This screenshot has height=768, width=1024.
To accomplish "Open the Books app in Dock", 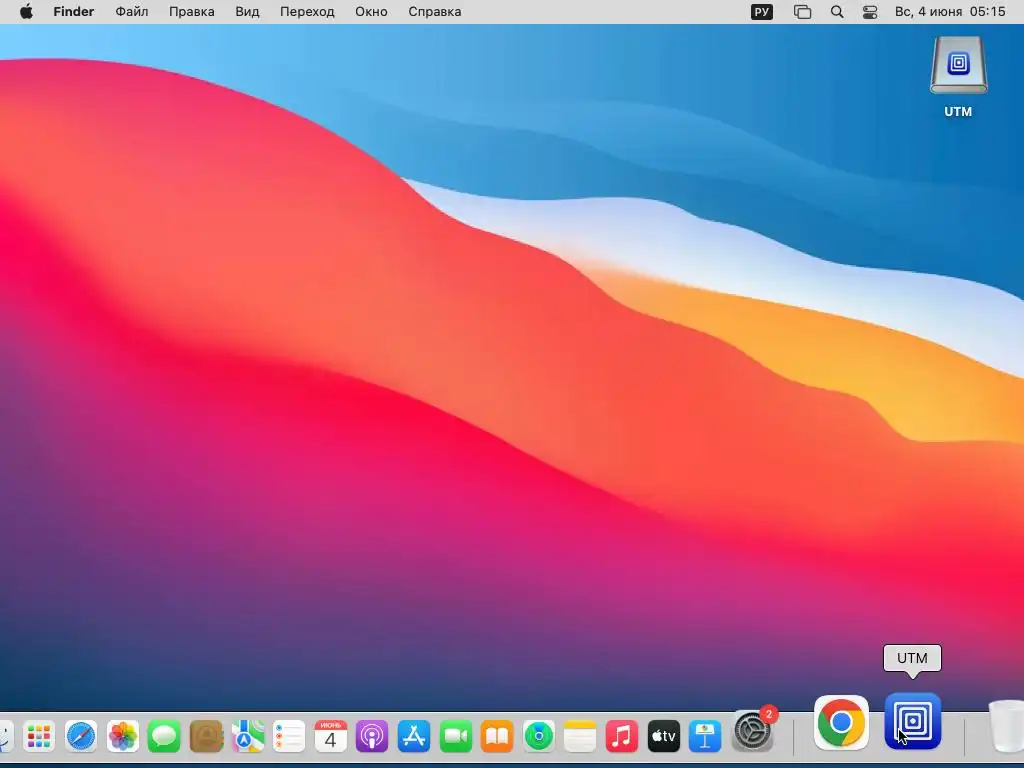I will coord(497,737).
